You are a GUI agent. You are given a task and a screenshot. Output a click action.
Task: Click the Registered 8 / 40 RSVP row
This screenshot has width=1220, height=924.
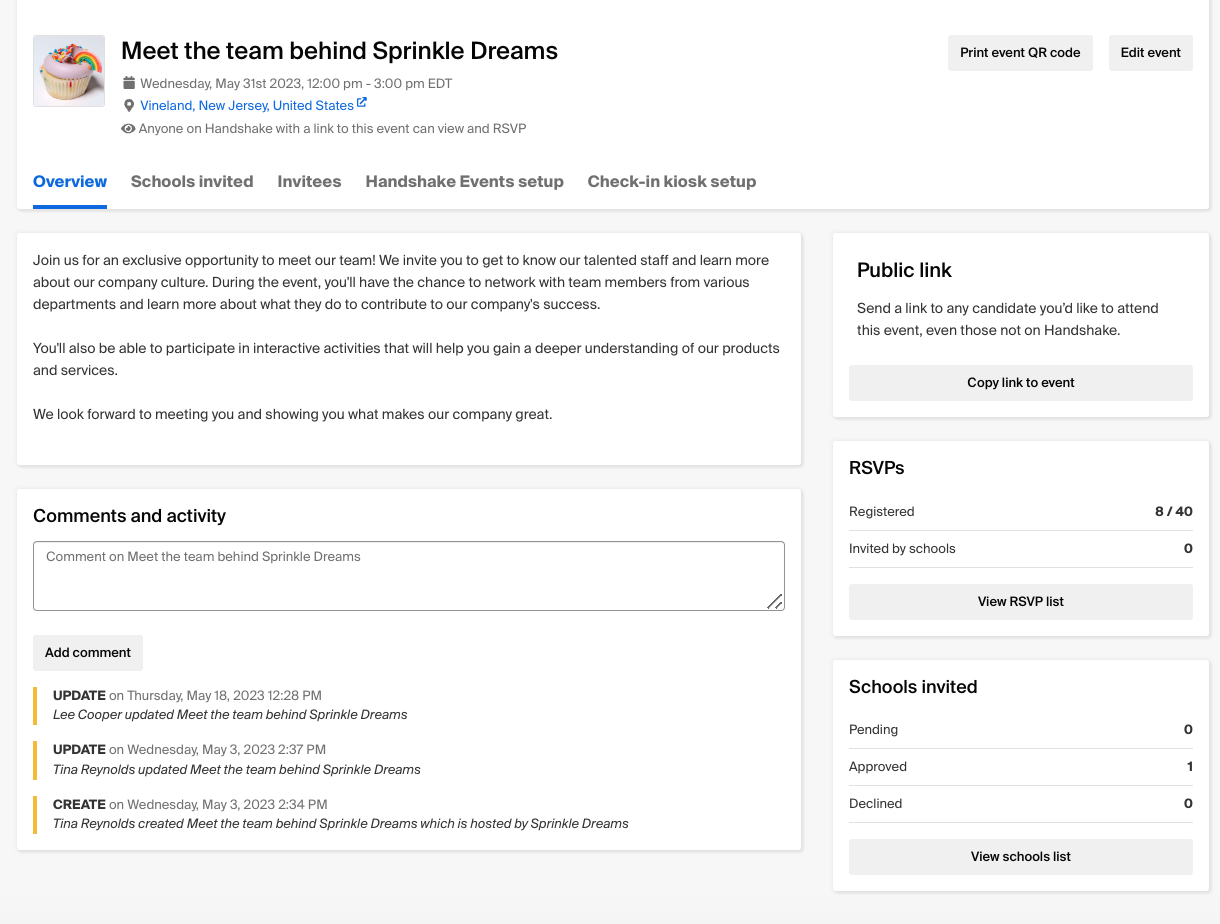click(1020, 511)
